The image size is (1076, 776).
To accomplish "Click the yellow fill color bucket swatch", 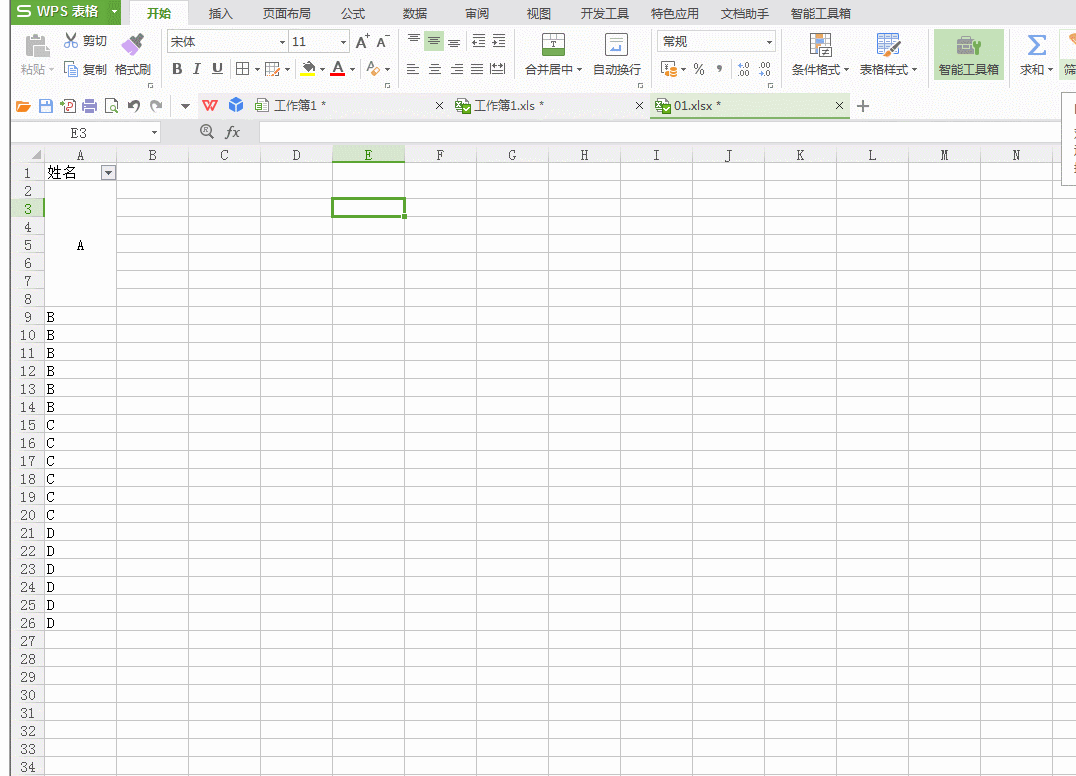I will coord(308,69).
